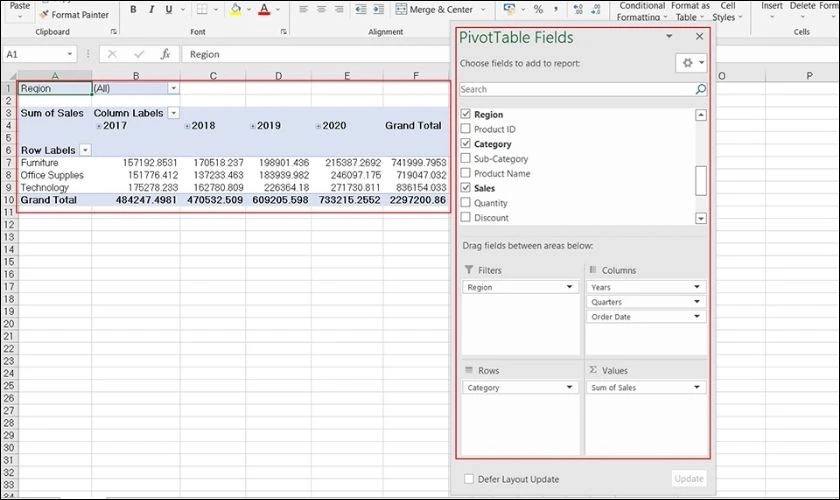840x500 pixels.
Task: Apply the red font color
Action: [x=264, y=9]
